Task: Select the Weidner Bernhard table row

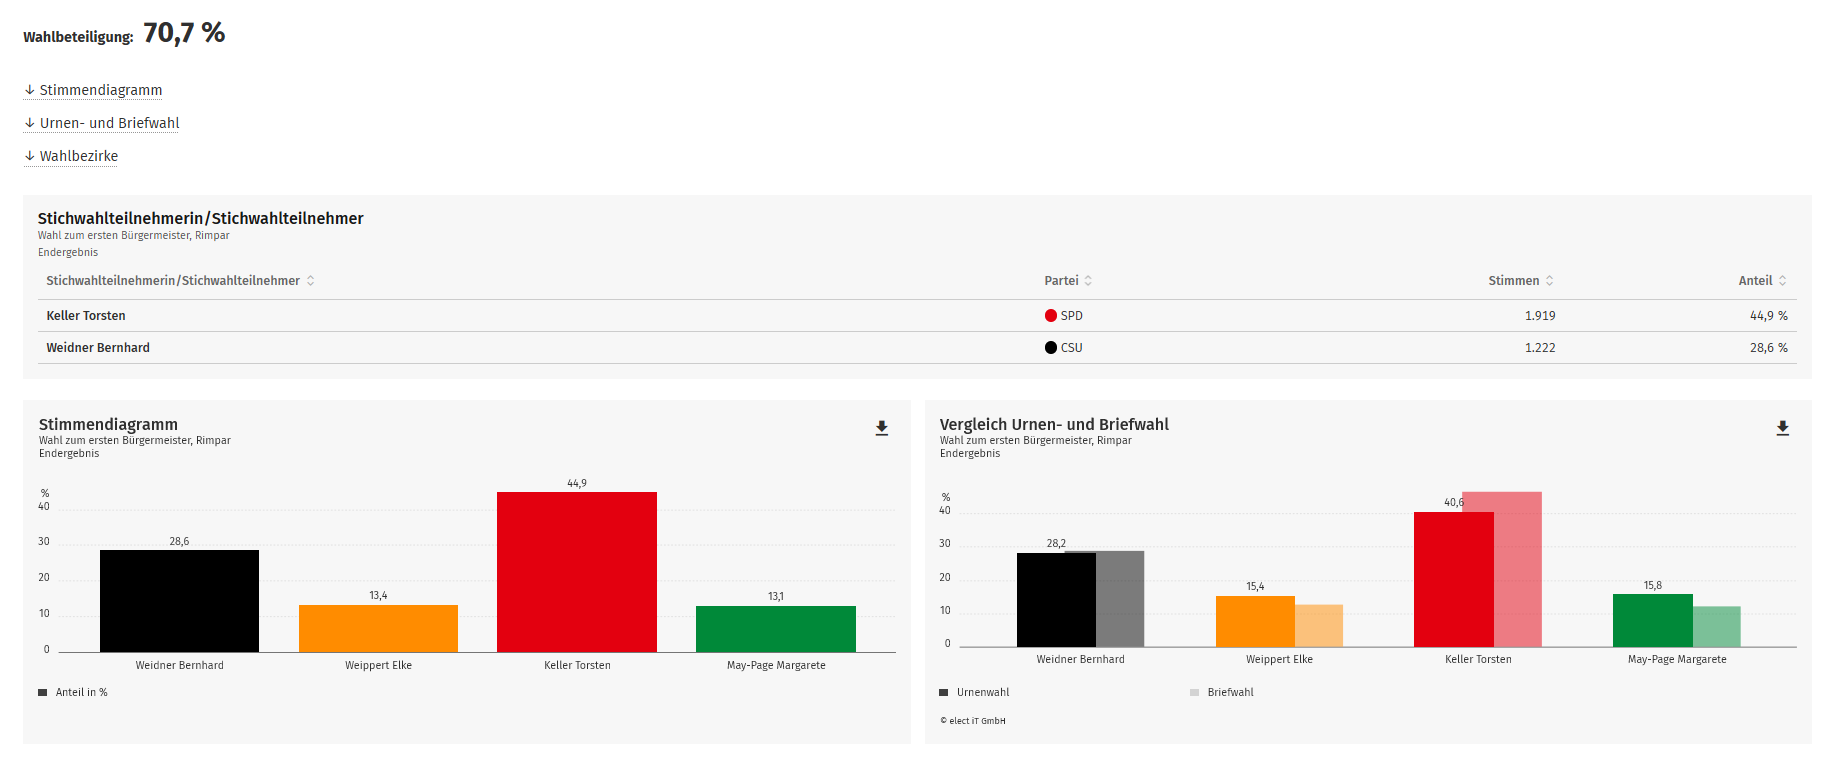Action: pyautogui.click(x=98, y=348)
